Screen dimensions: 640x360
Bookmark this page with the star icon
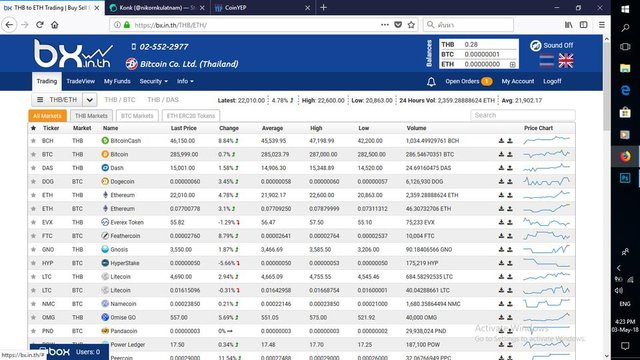[x=411, y=25]
